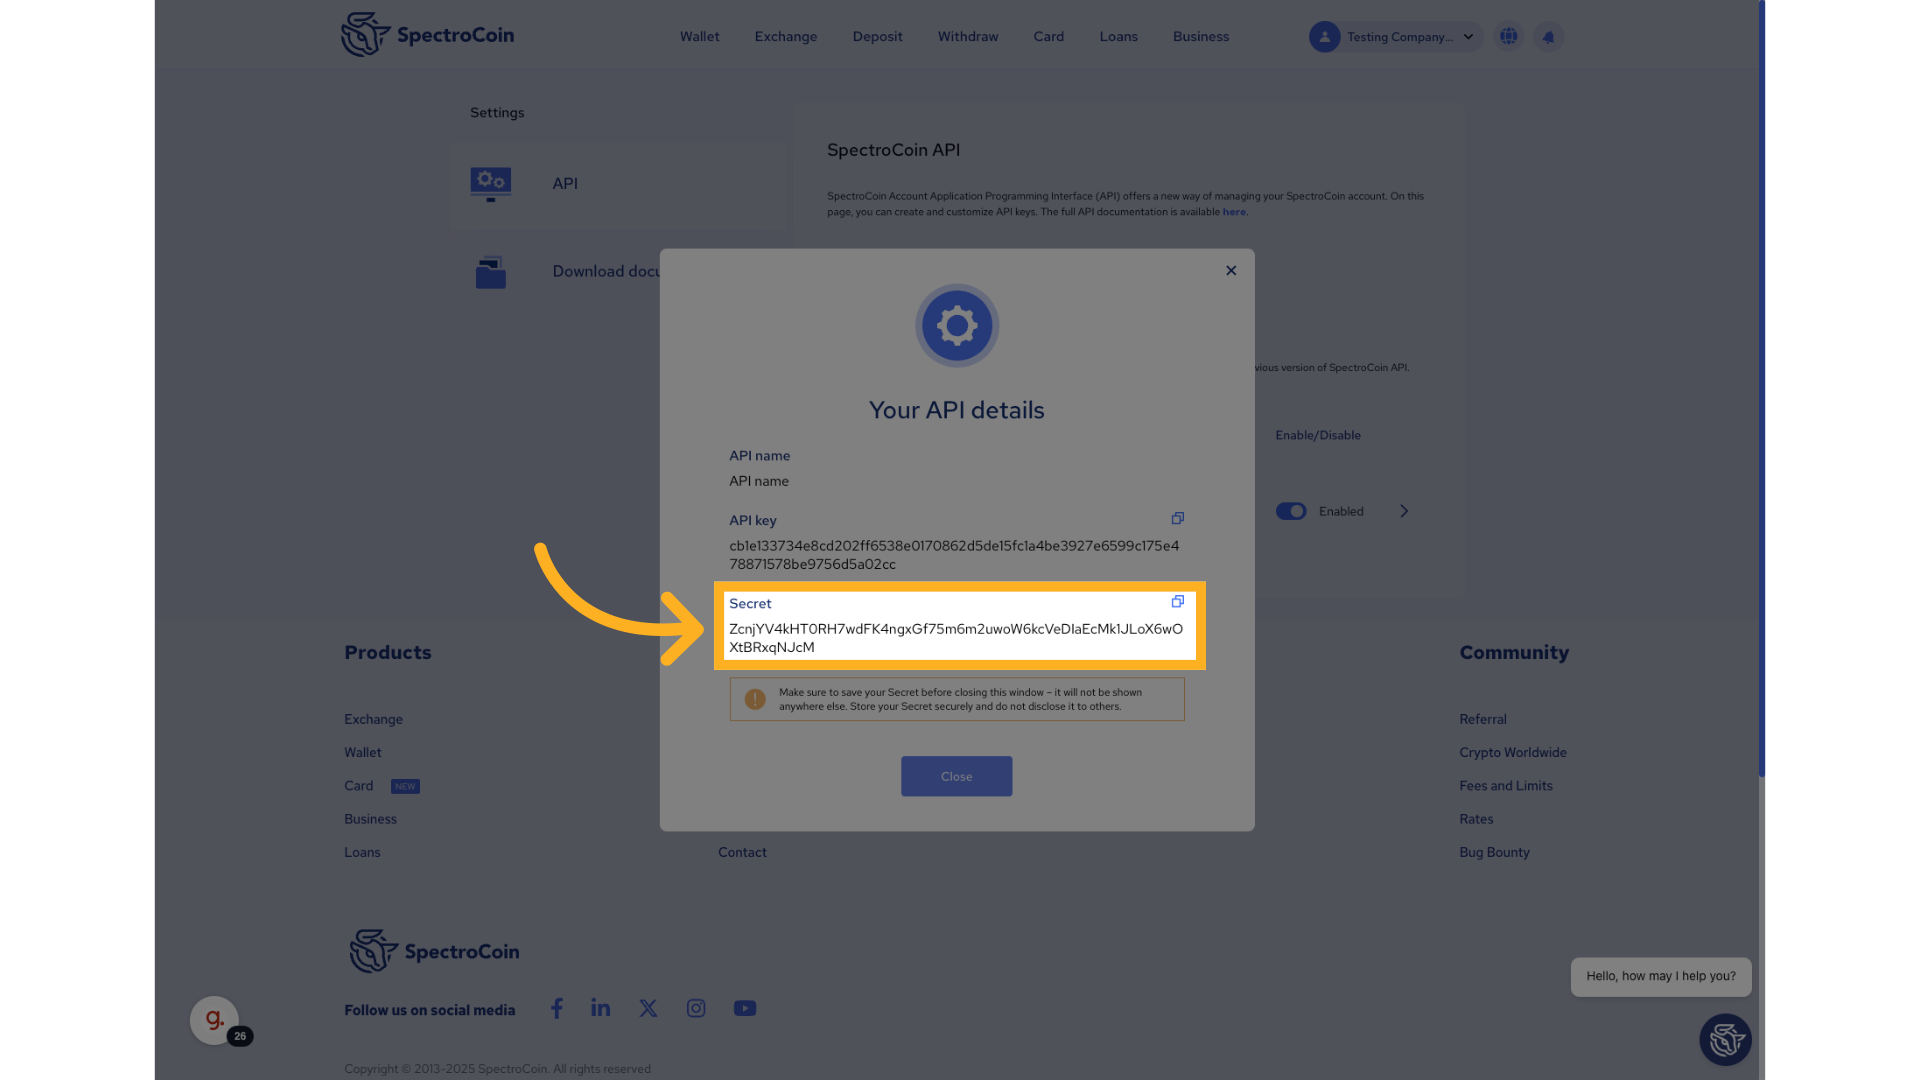This screenshot has width=1920, height=1080.
Task: Expand the API row chevron arrow
Action: [x=1404, y=511]
